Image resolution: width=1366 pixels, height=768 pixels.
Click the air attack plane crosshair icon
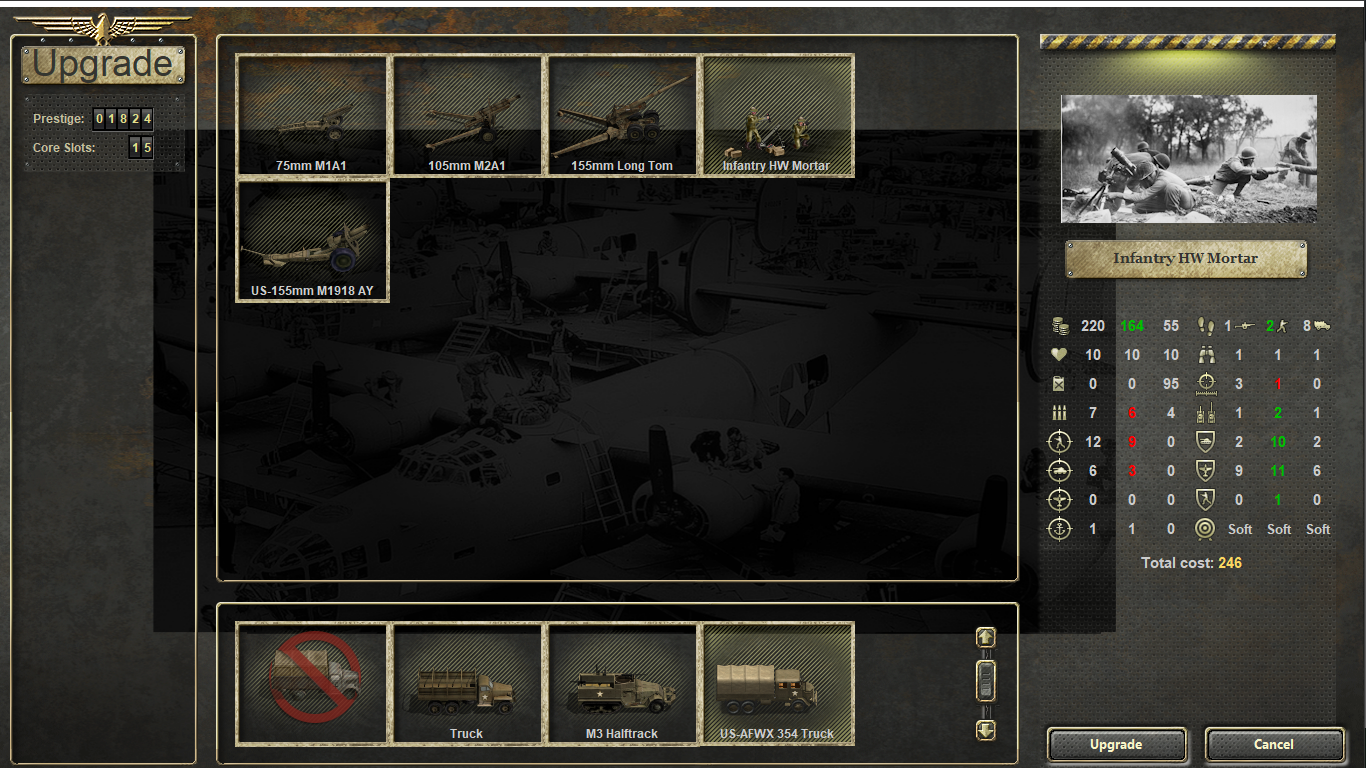[x=1059, y=500]
